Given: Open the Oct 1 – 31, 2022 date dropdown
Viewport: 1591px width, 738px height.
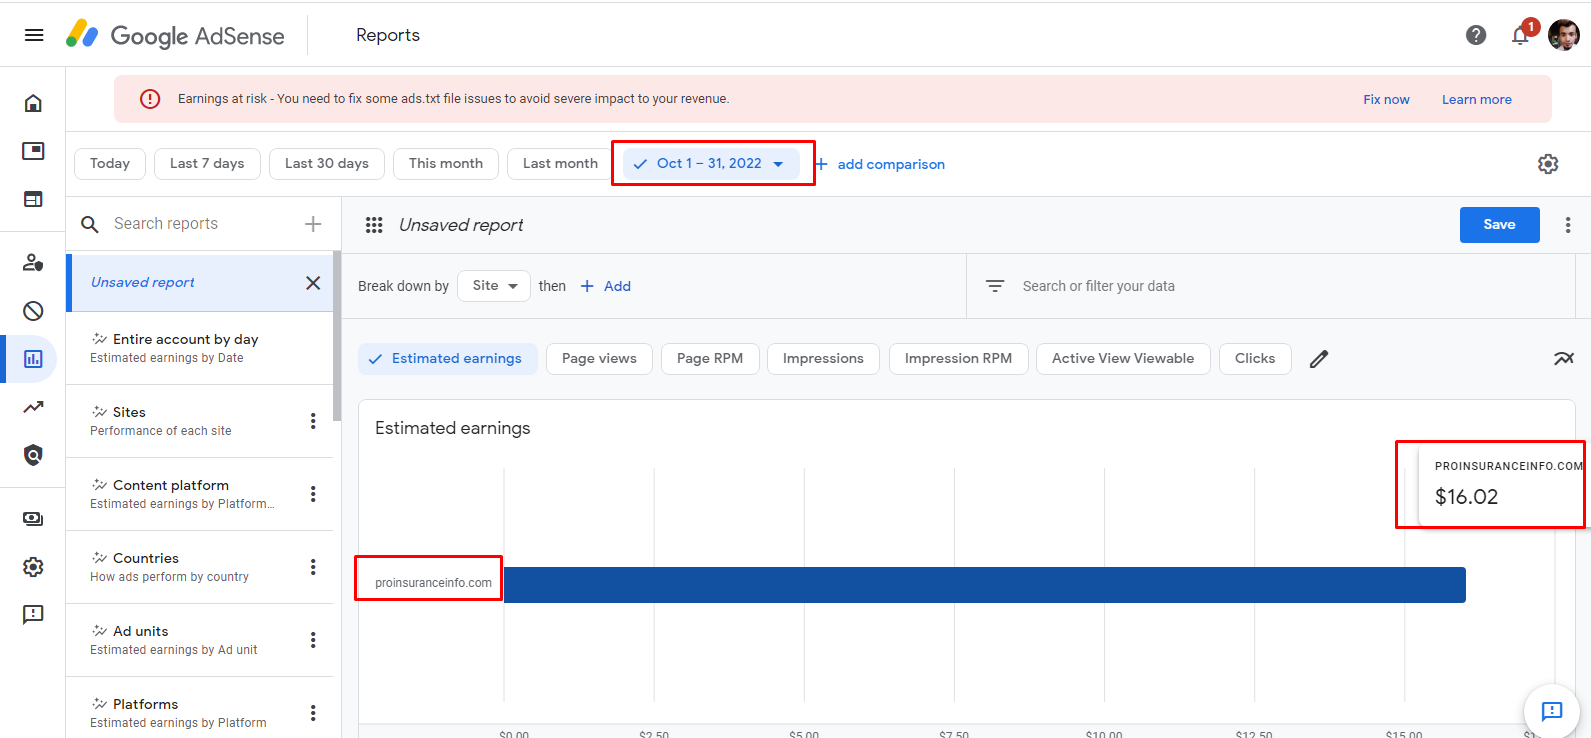Looking at the screenshot, I should click(711, 164).
